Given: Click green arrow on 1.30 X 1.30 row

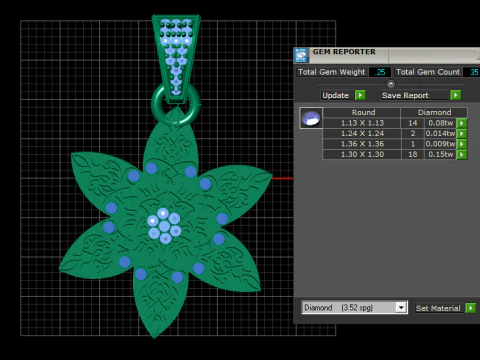Looking at the screenshot, I should (x=462, y=155).
